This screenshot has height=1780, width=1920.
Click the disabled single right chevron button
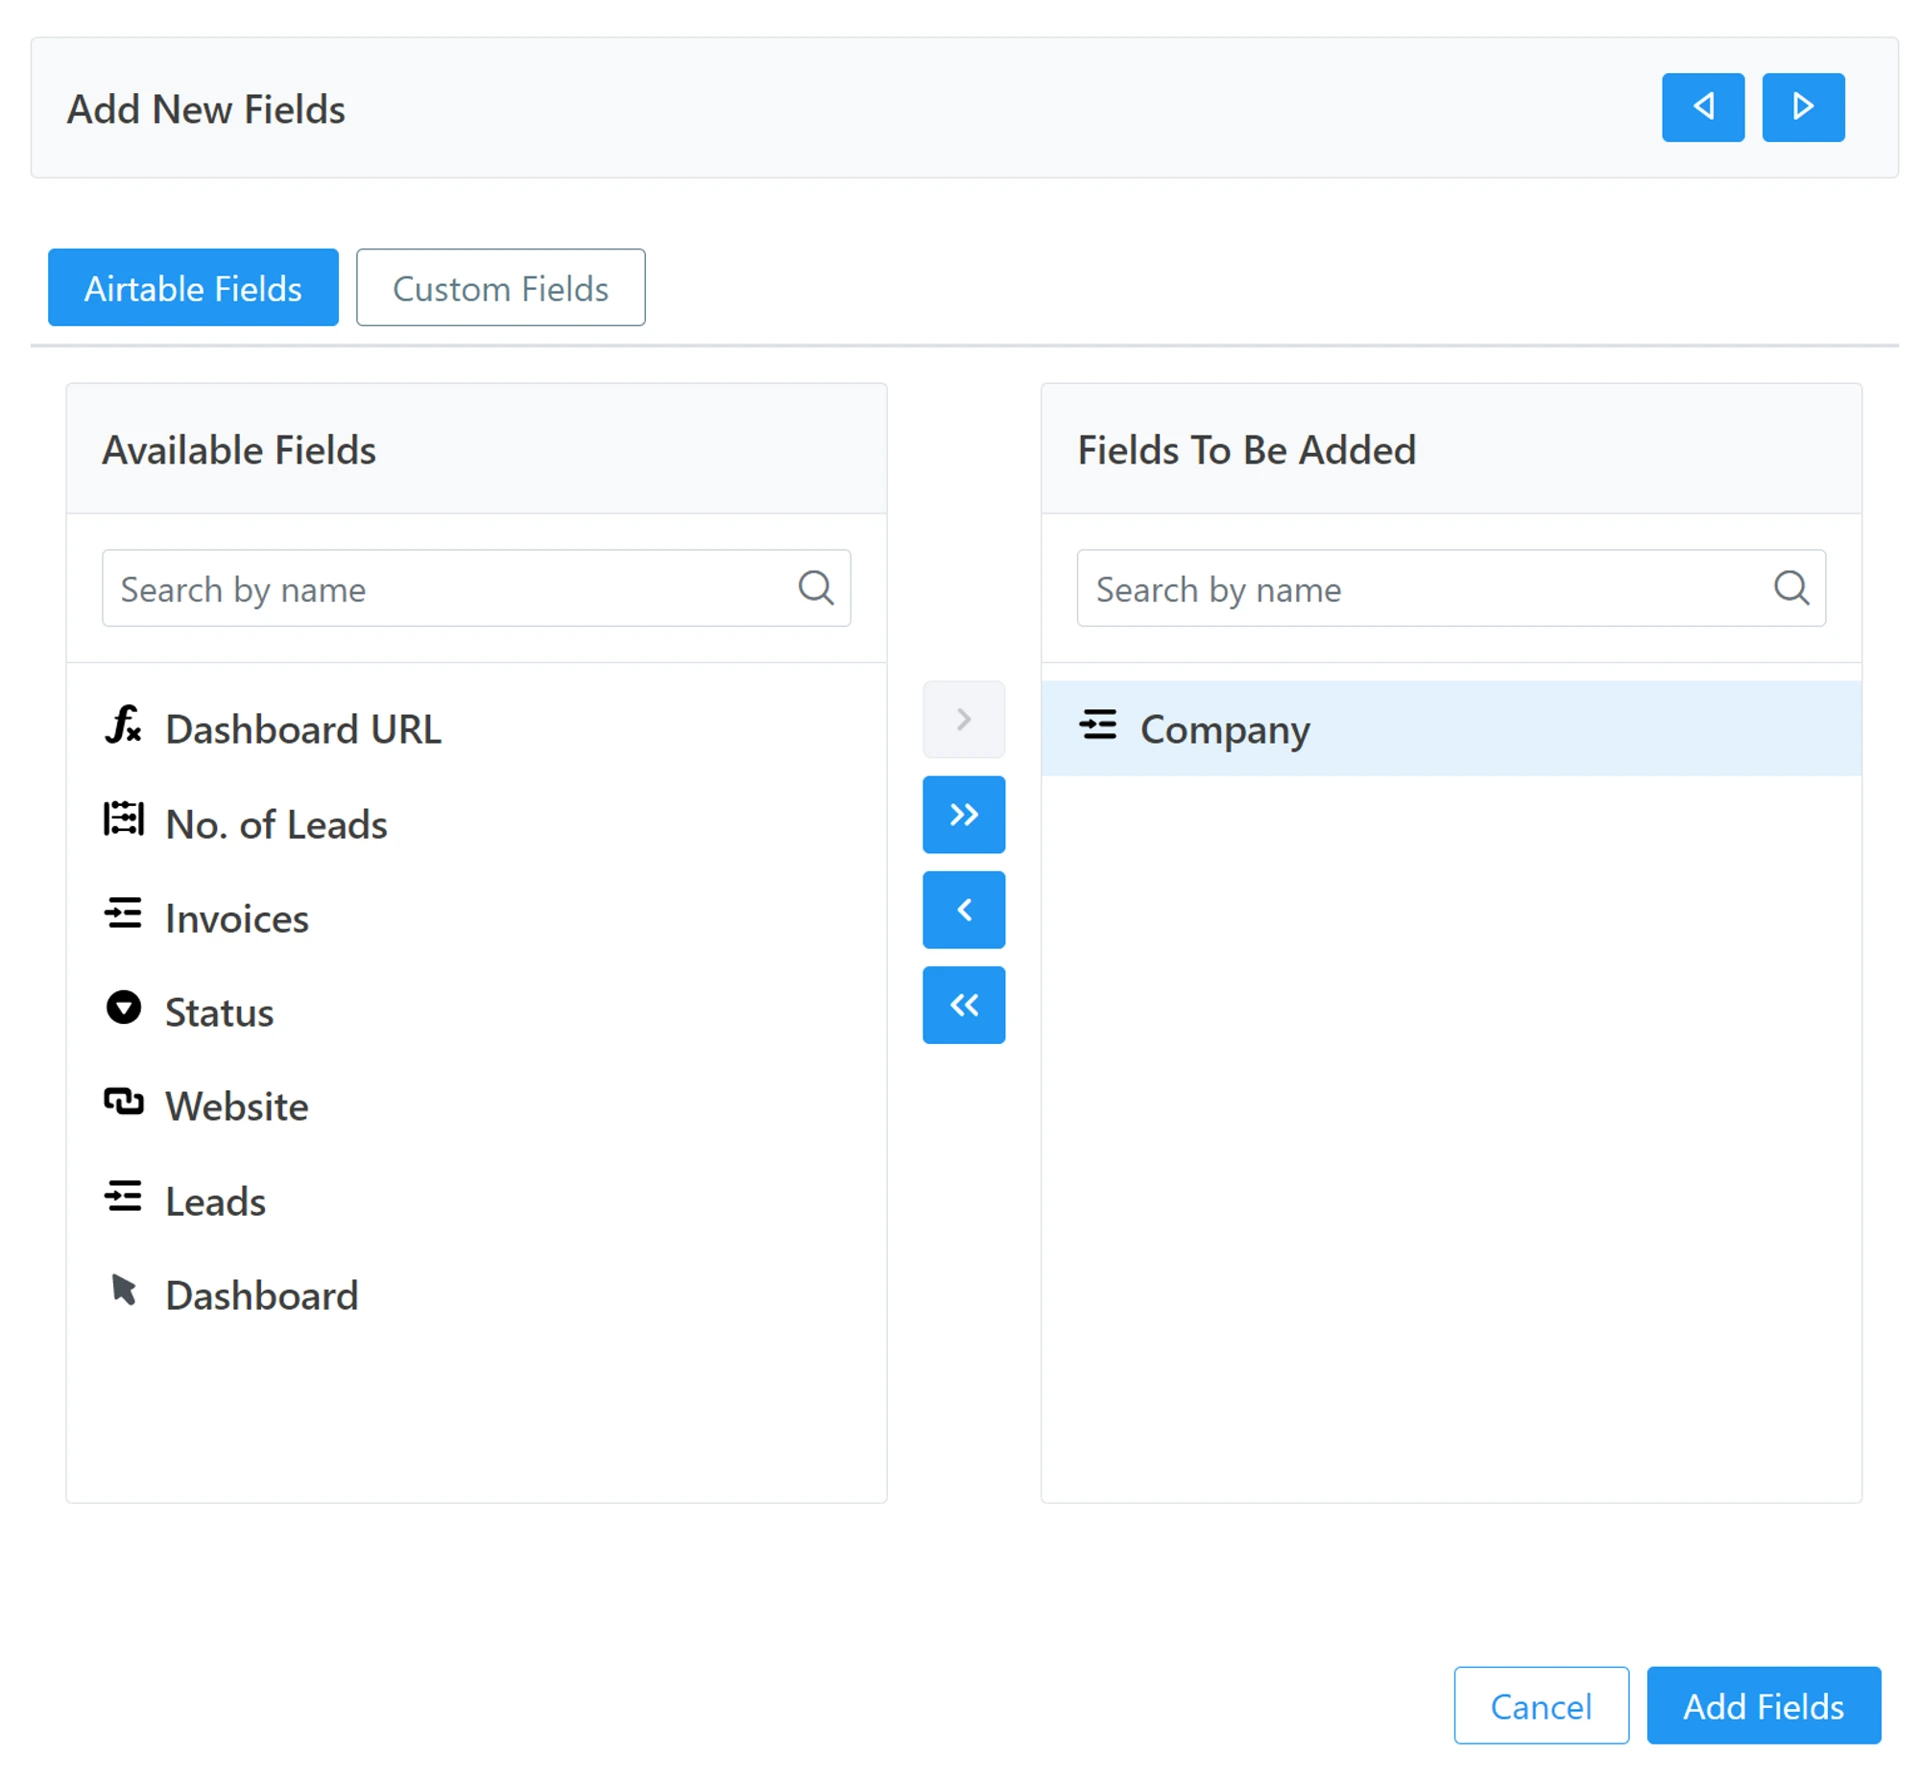[963, 720]
